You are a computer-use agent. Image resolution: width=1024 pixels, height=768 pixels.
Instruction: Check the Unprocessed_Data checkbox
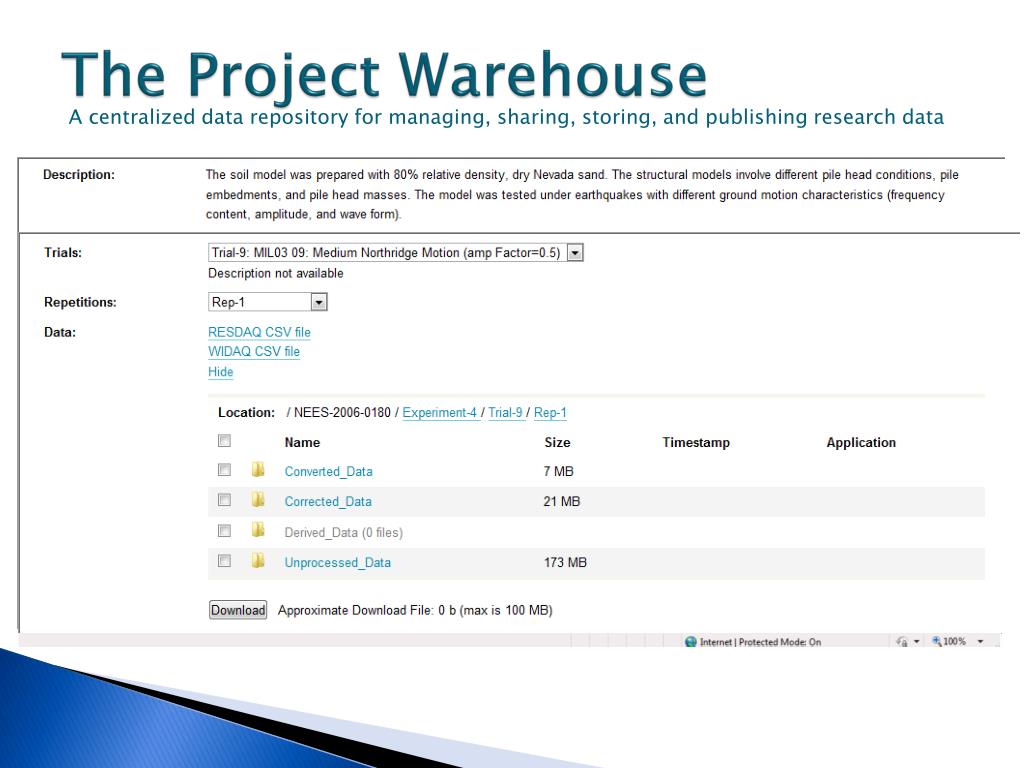coord(224,561)
